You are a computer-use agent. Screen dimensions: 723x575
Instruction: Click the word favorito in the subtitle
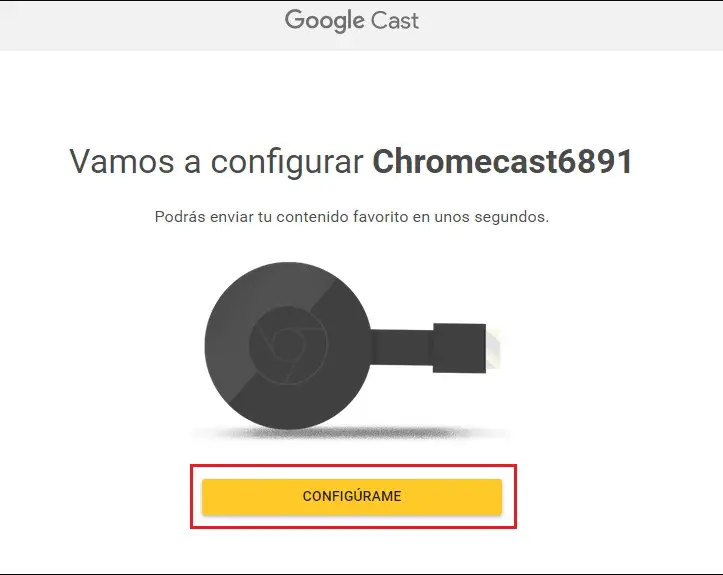click(381, 217)
